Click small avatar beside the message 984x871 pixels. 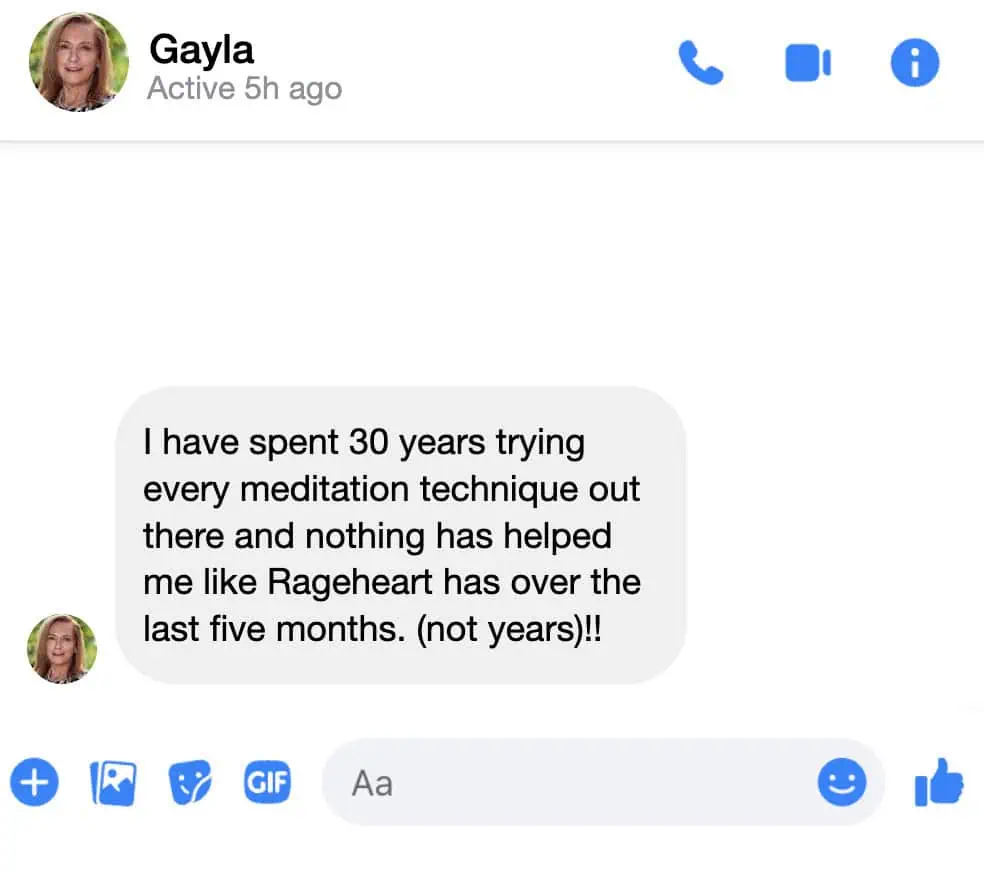click(61, 648)
